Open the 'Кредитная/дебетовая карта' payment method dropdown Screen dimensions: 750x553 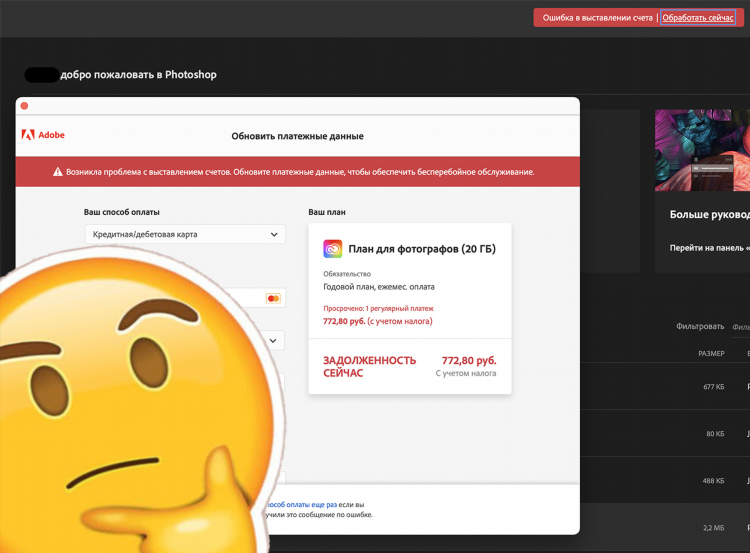coord(185,234)
